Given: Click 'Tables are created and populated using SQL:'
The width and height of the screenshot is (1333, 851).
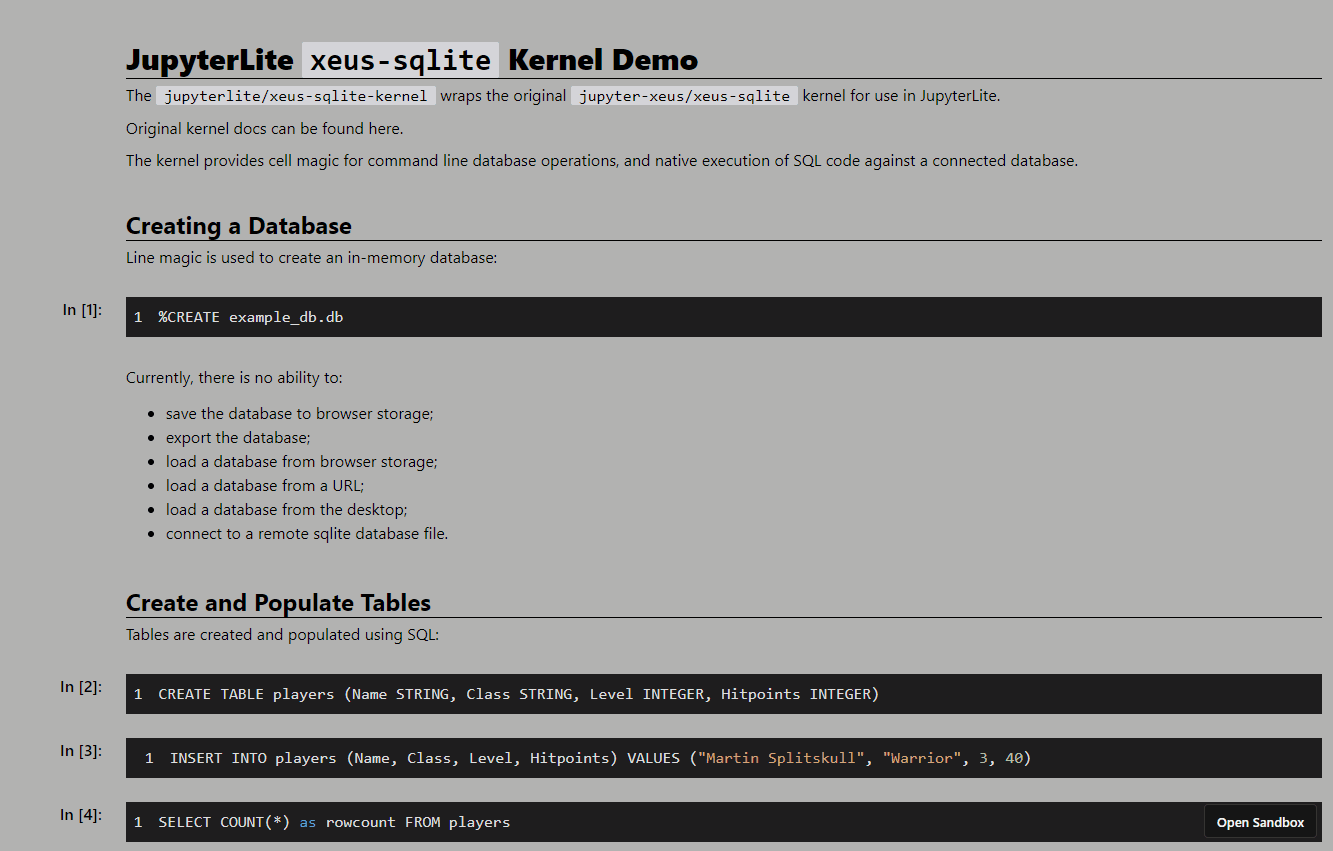Looking at the screenshot, I should 282,635.
